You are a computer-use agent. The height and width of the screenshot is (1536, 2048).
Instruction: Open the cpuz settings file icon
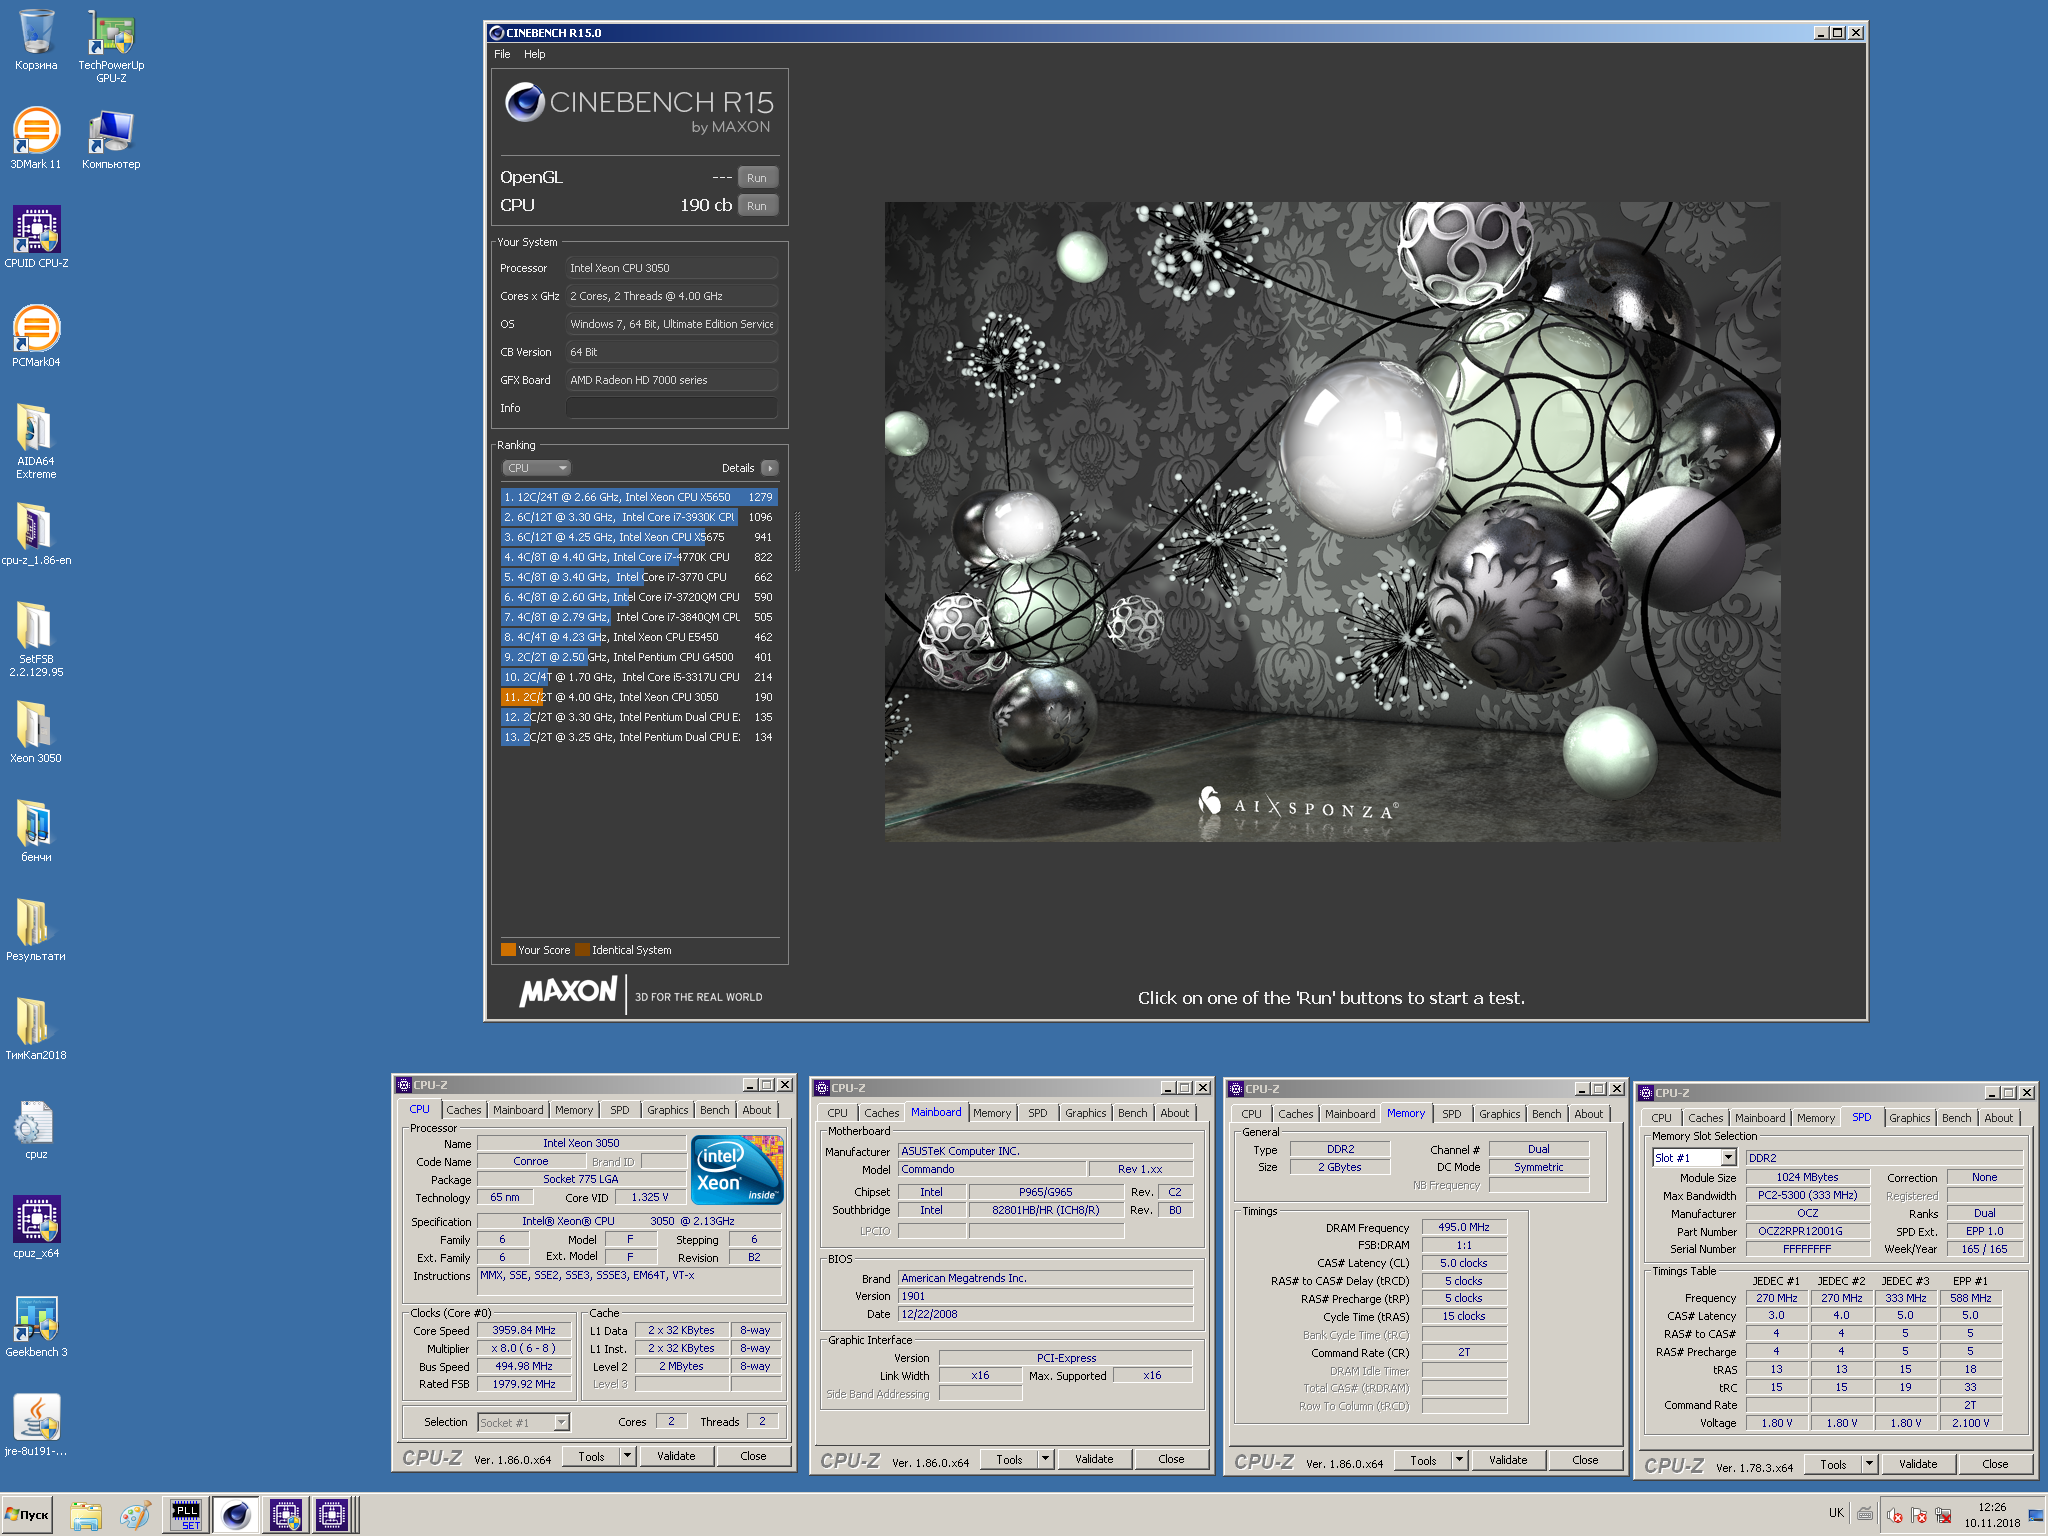(36, 1128)
